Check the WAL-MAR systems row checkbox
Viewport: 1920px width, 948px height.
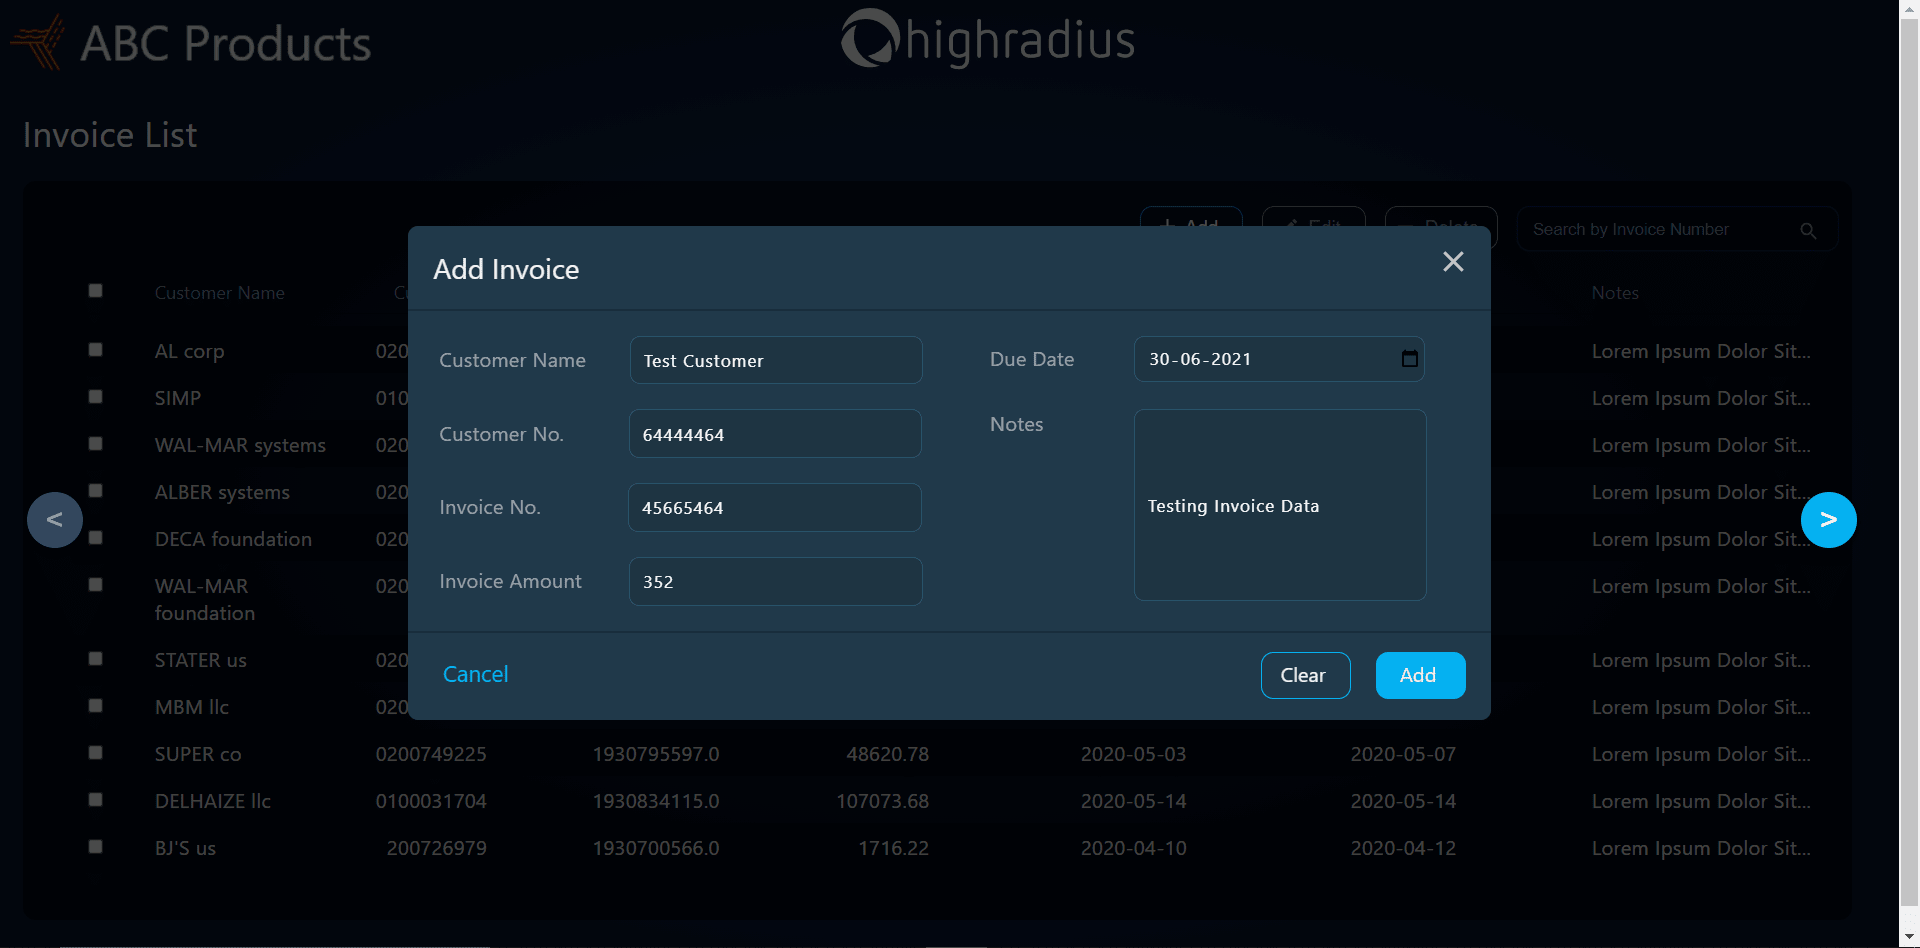[95, 443]
